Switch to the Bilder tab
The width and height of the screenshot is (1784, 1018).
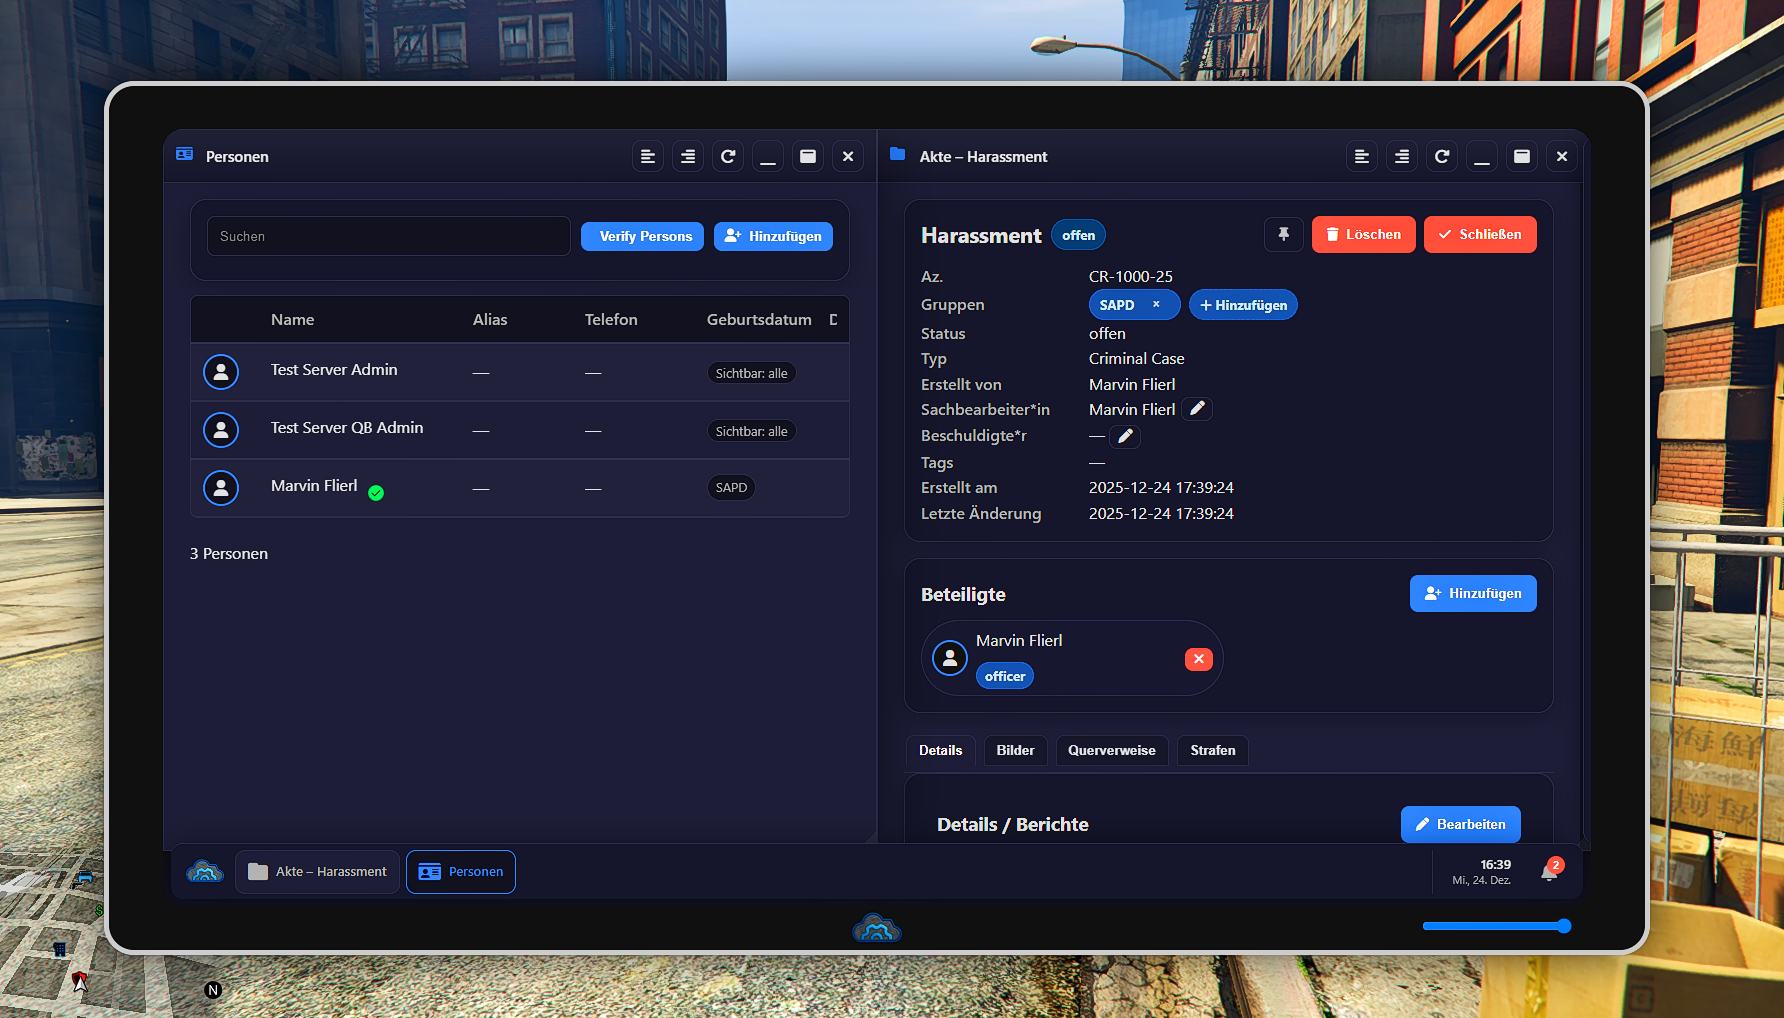tap(1015, 751)
